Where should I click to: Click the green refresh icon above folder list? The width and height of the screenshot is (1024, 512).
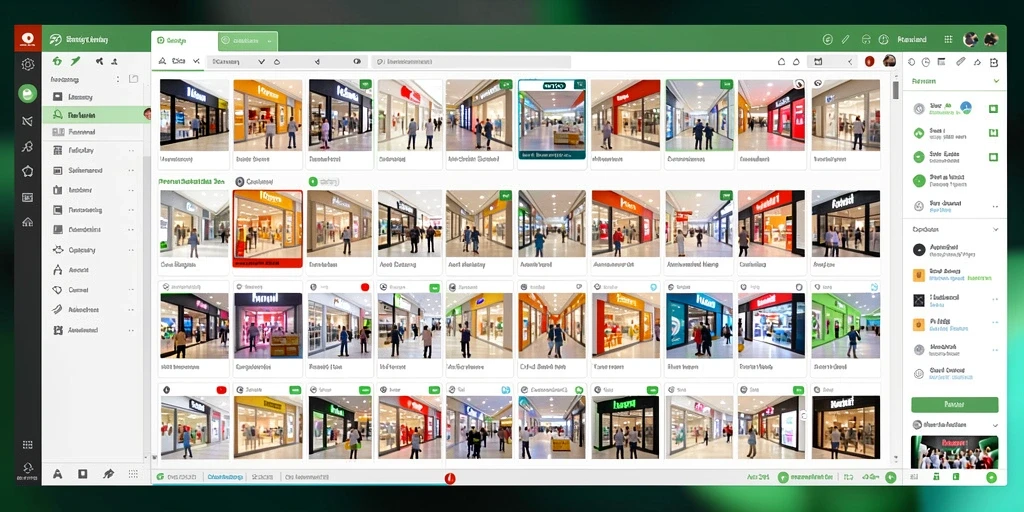click(57, 61)
